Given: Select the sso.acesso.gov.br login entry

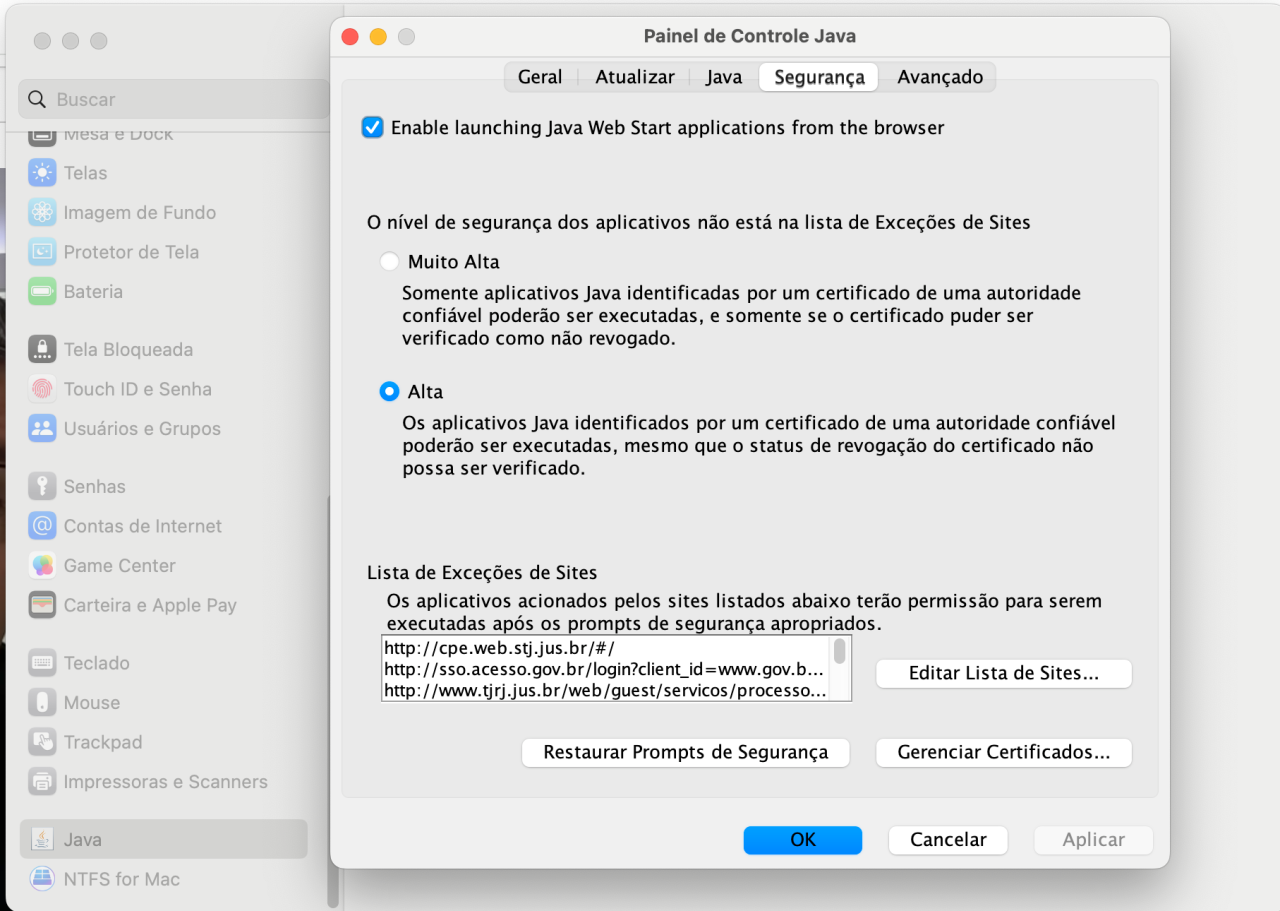Looking at the screenshot, I should click(606, 669).
